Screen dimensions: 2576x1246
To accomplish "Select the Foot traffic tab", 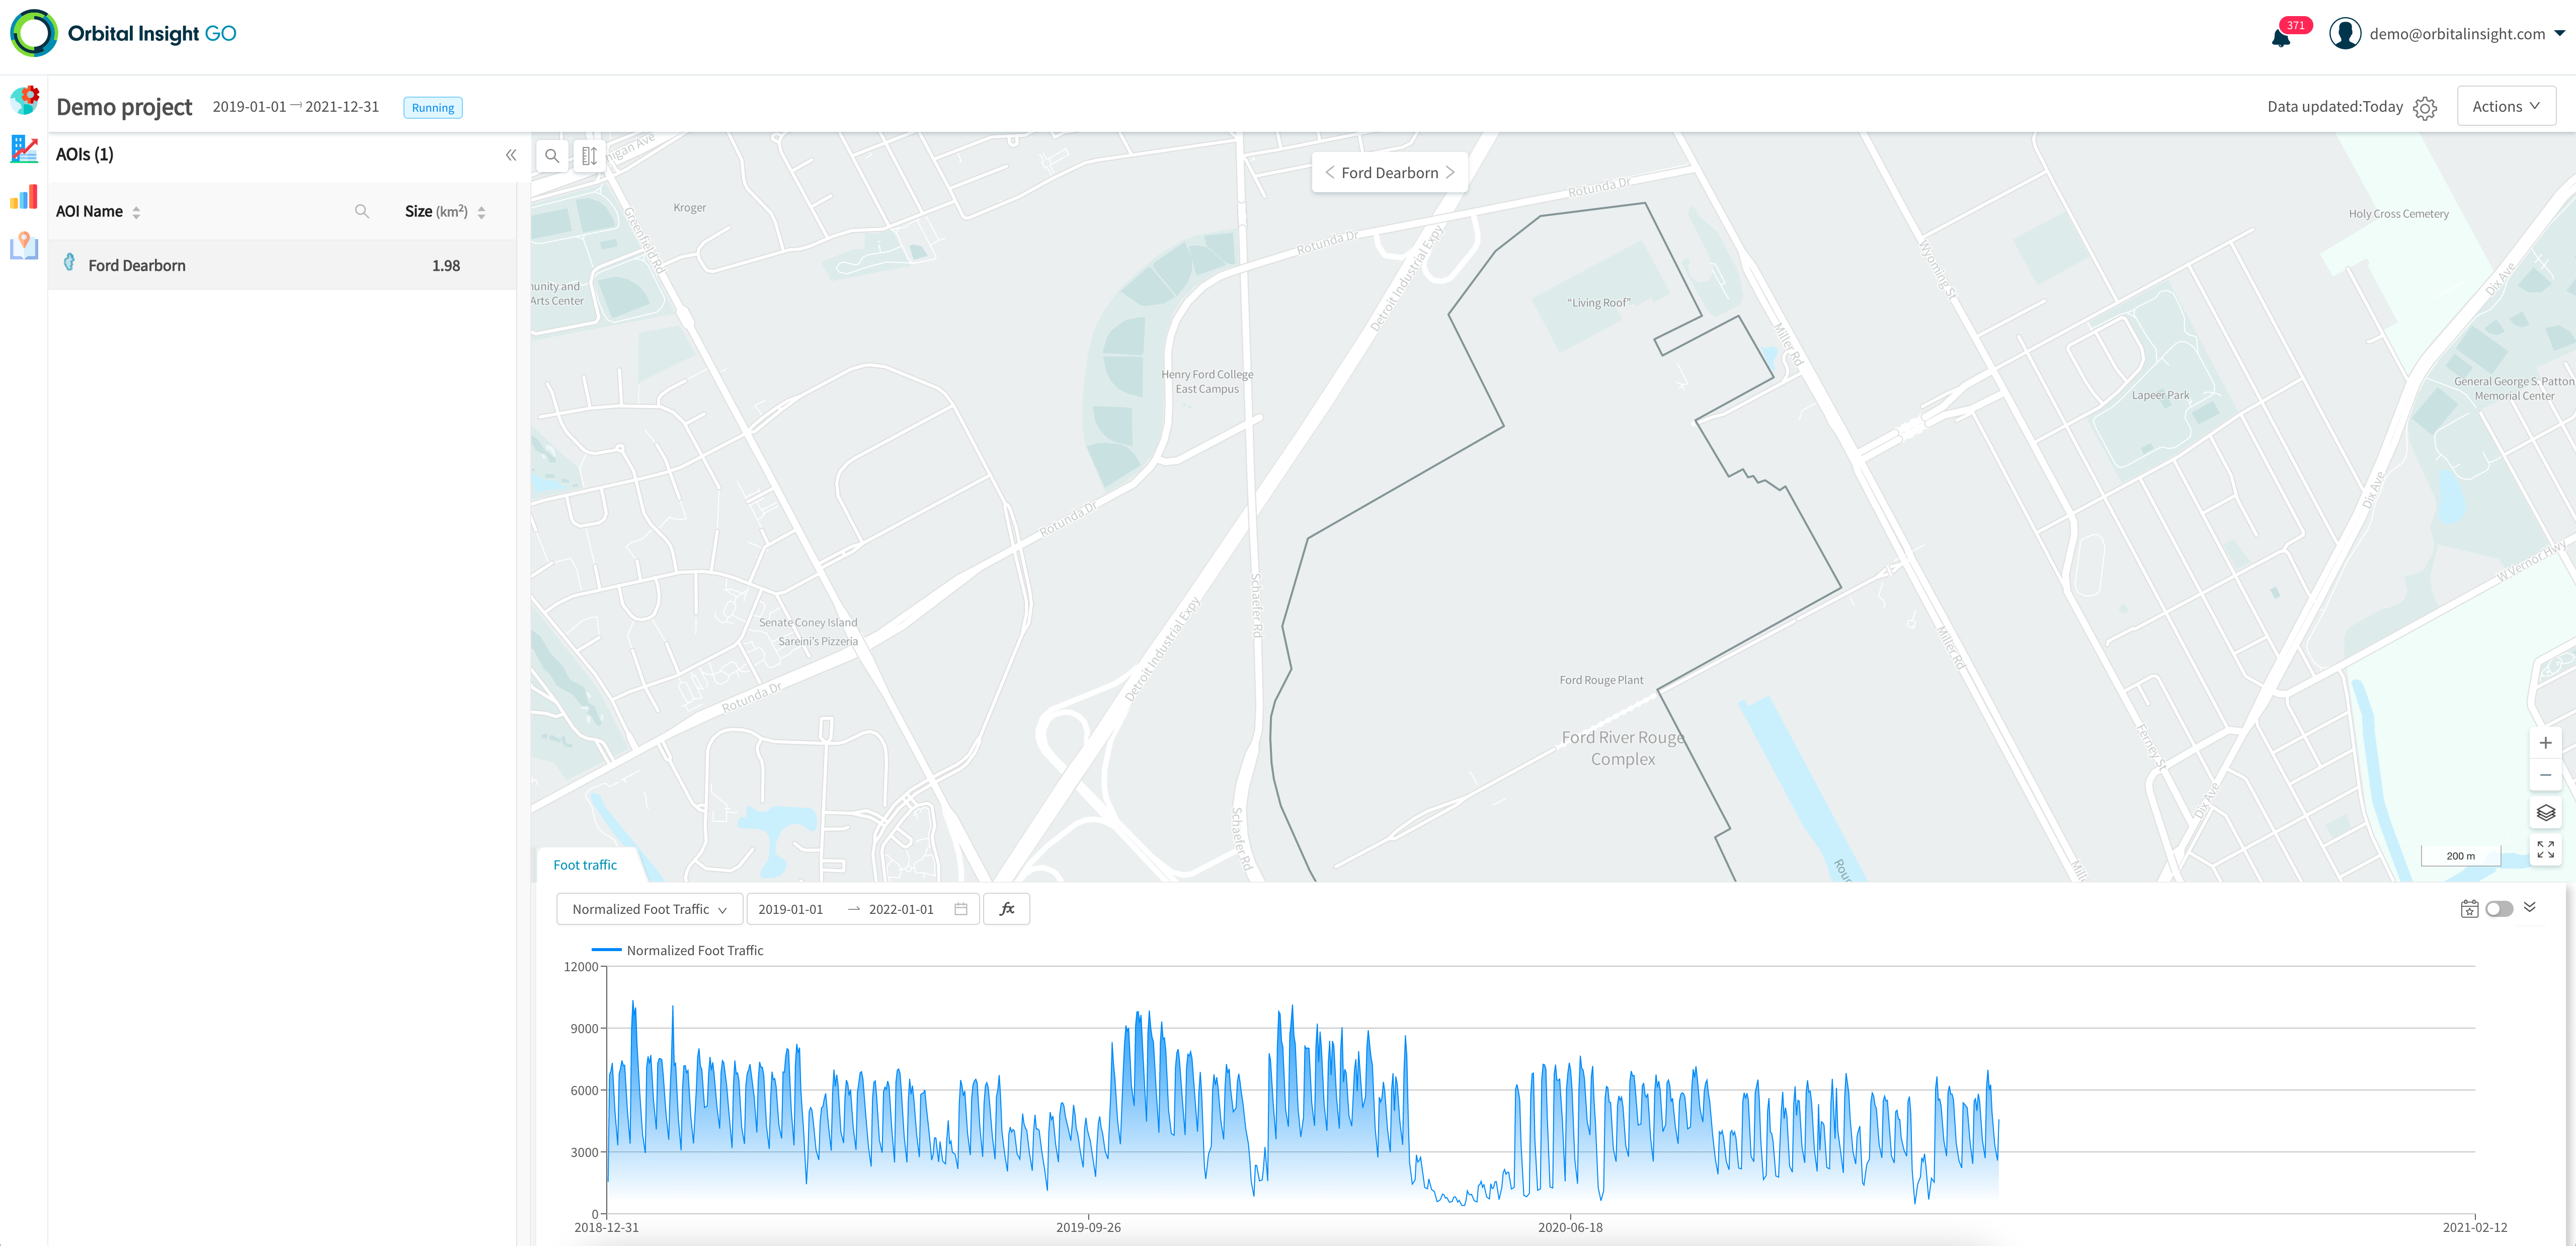I will tap(585, 865).
